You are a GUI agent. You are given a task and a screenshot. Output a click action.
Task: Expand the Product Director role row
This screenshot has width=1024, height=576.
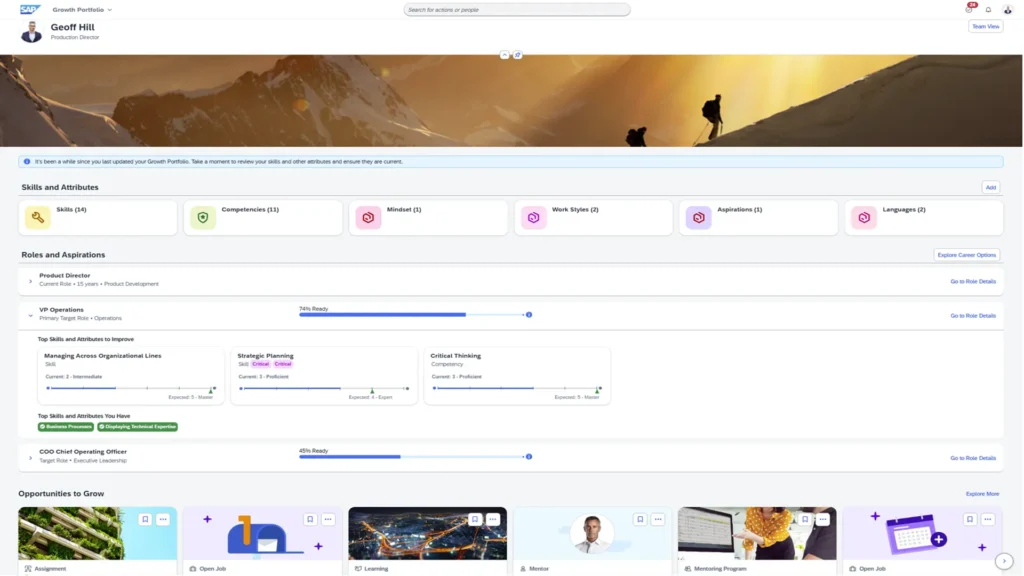click(x=31, y=280)
